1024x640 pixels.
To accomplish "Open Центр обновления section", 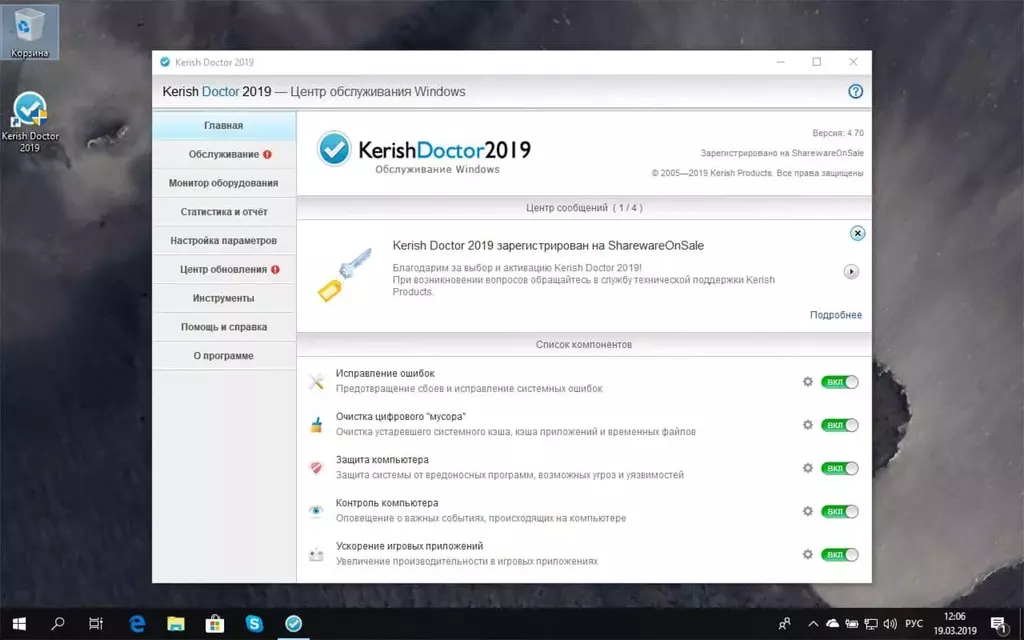I will (224, 269).
